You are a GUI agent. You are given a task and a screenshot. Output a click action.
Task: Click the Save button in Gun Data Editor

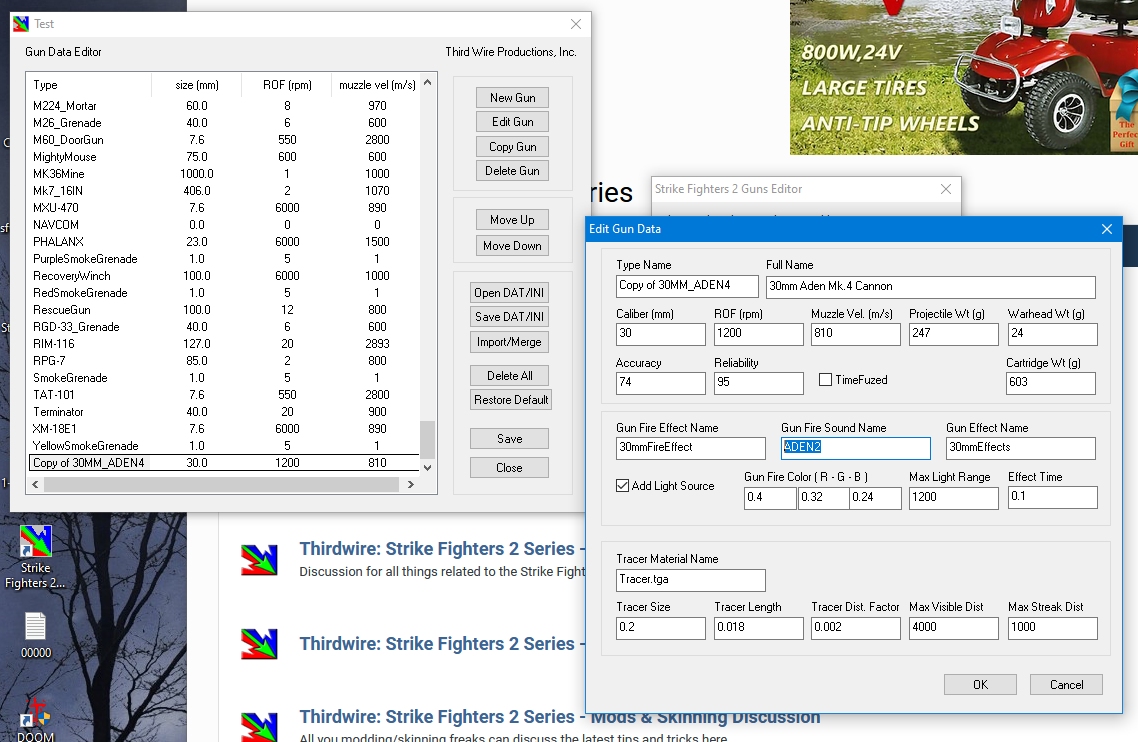pos(509,439)
